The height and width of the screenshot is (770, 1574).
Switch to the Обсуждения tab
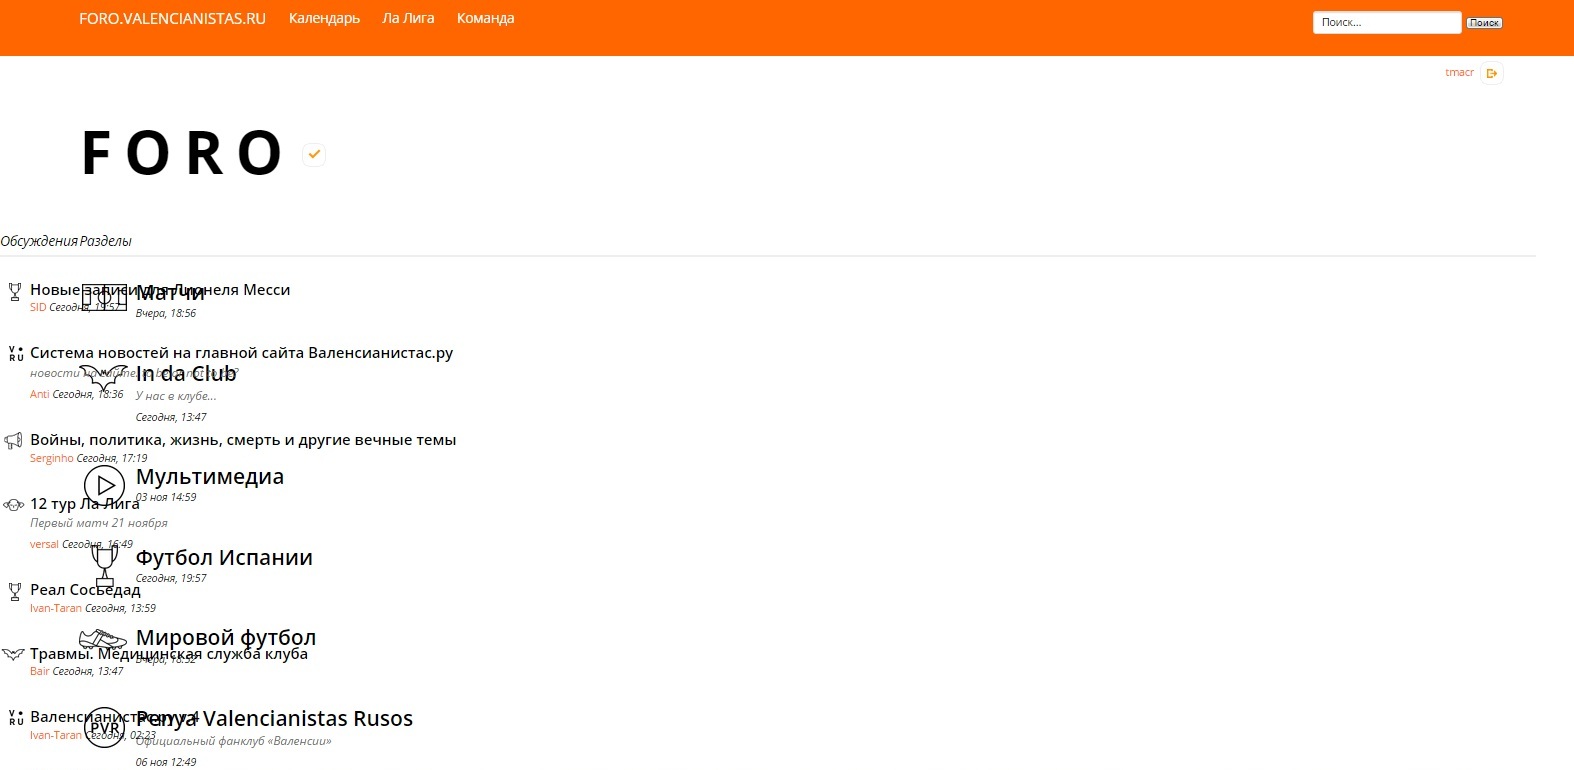click(38, 241)
